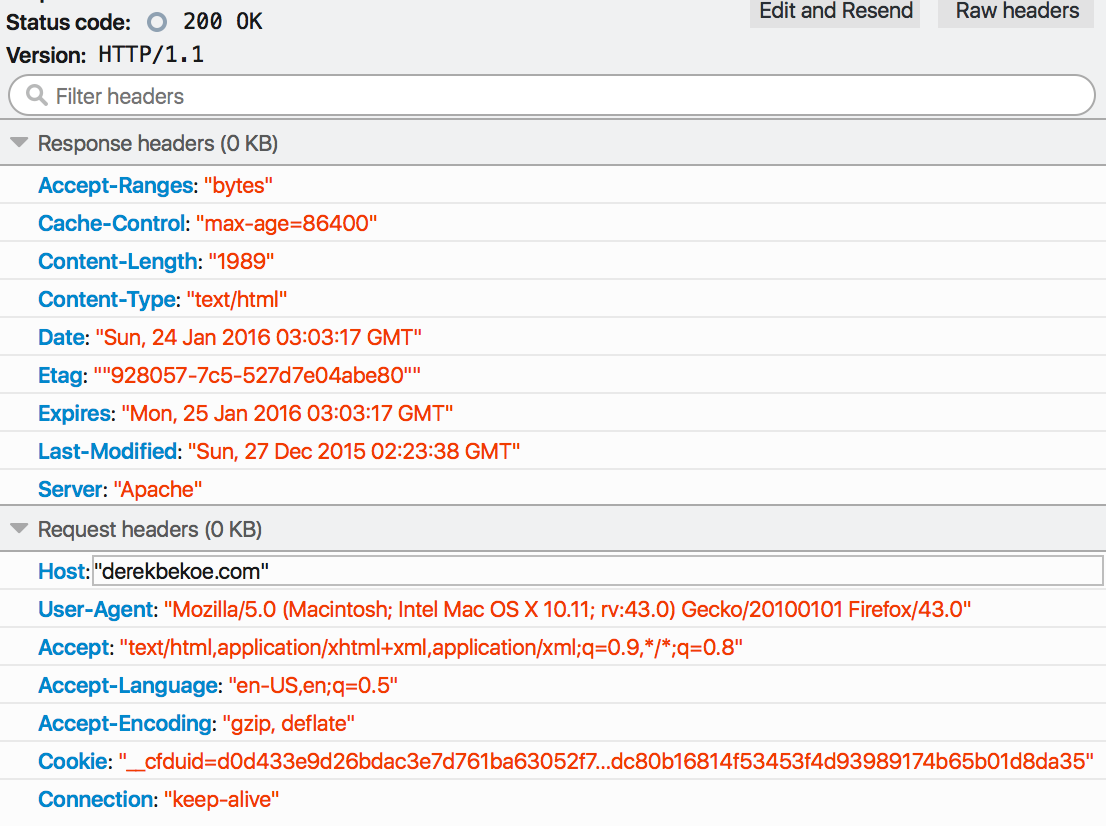Click the Accept-Encoding header name label

click(x=126, y=724)
